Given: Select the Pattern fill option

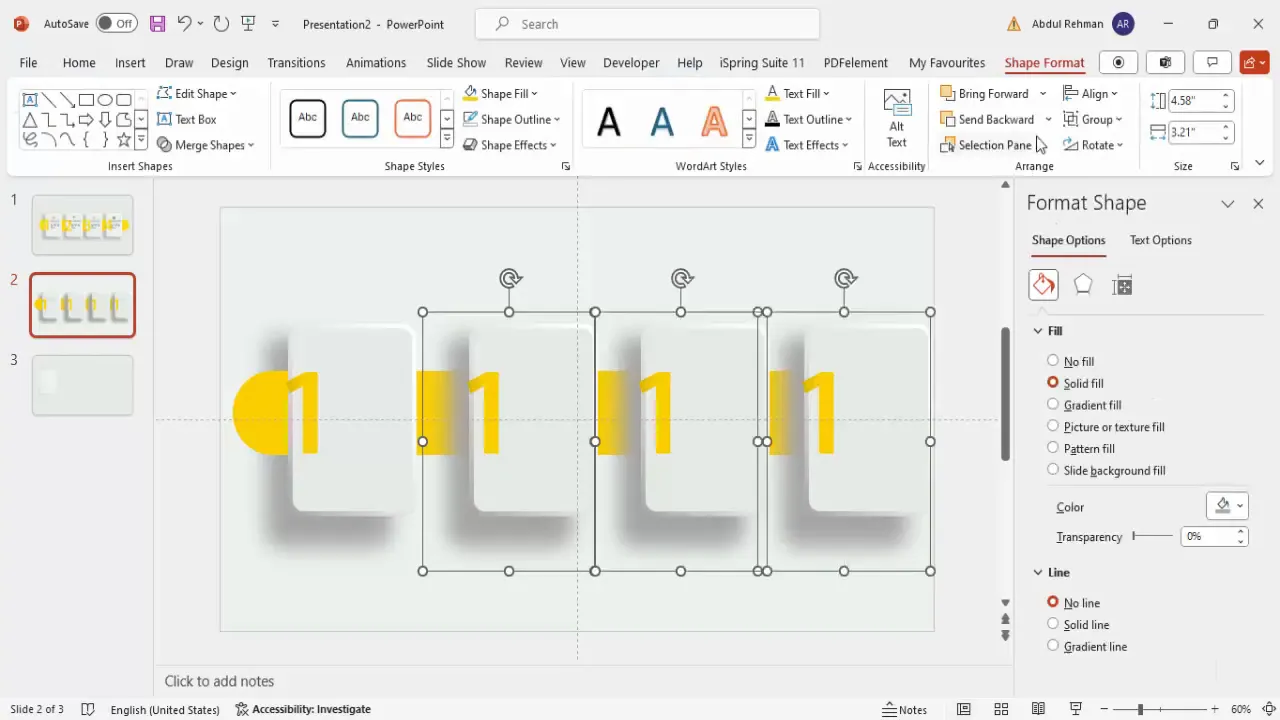Looking at the screenshot, I should pos(1053,448).
